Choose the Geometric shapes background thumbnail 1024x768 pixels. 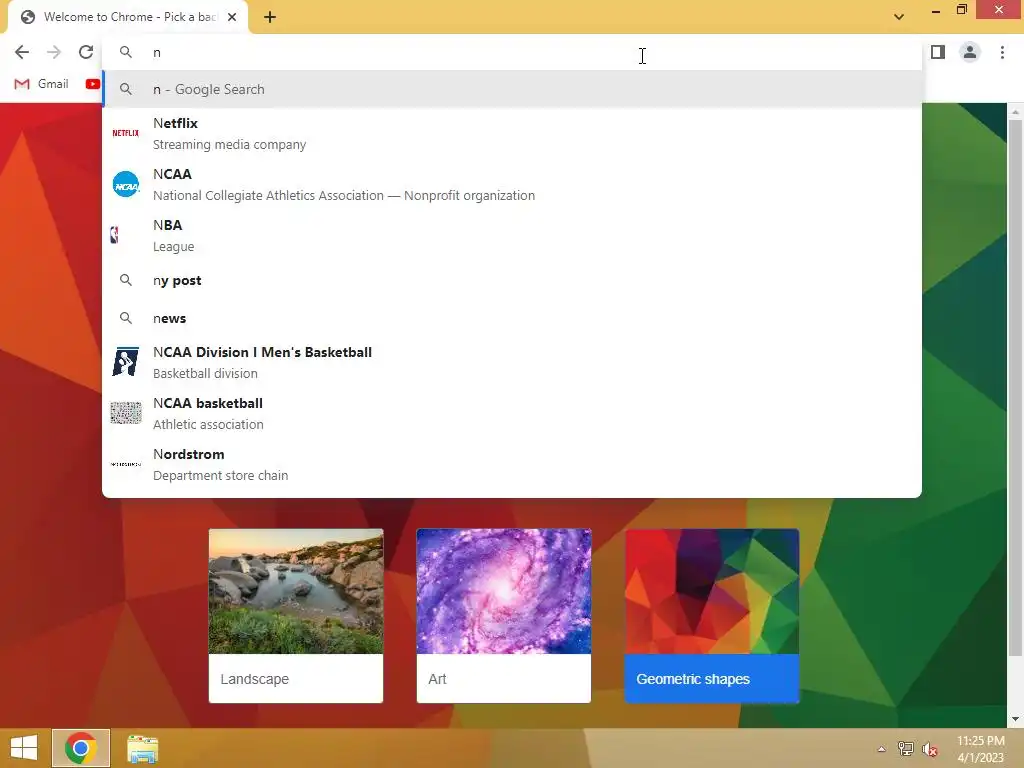[x=712, y=592]
